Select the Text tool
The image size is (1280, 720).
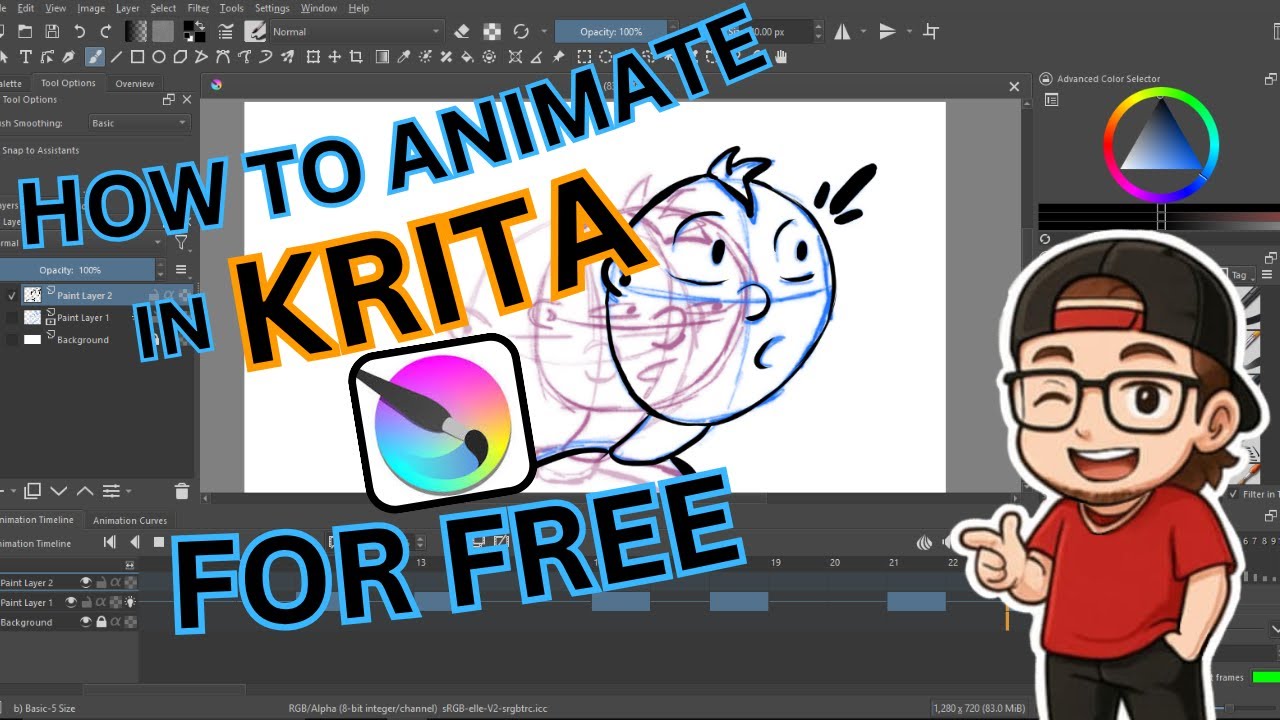pos(26,57)
